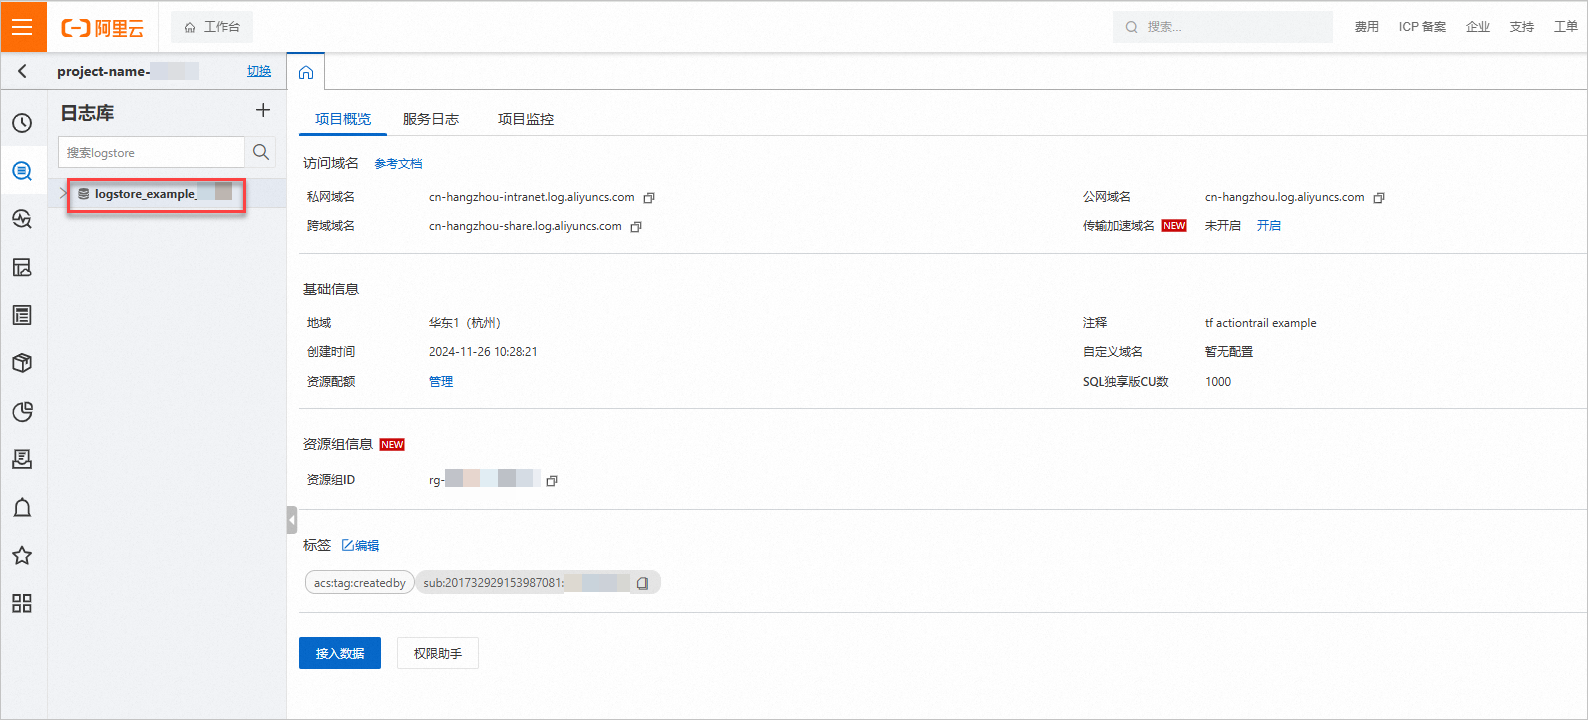The image size is (1588, 720).
Task: Click 开启 to enable transfer acceleration
Action: [1269, 226]
